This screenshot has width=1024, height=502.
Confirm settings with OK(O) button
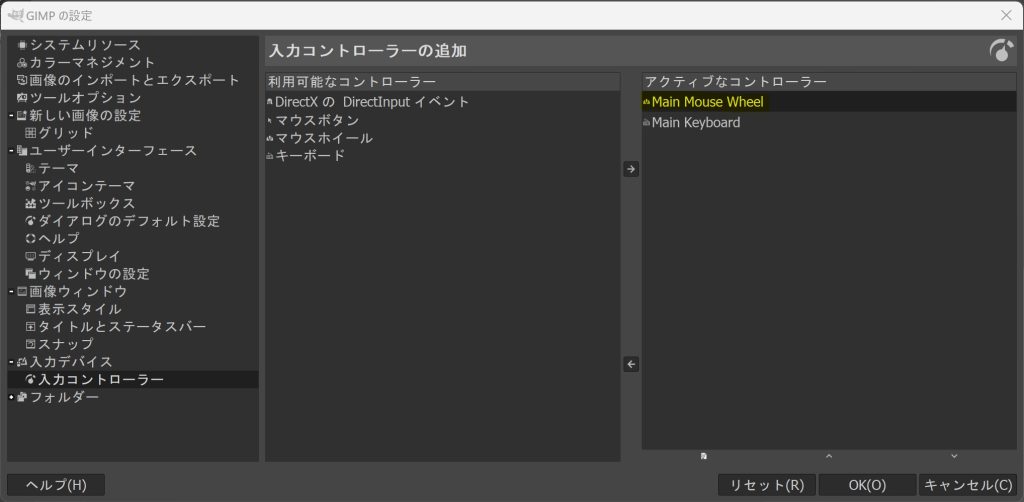[867, 485]
